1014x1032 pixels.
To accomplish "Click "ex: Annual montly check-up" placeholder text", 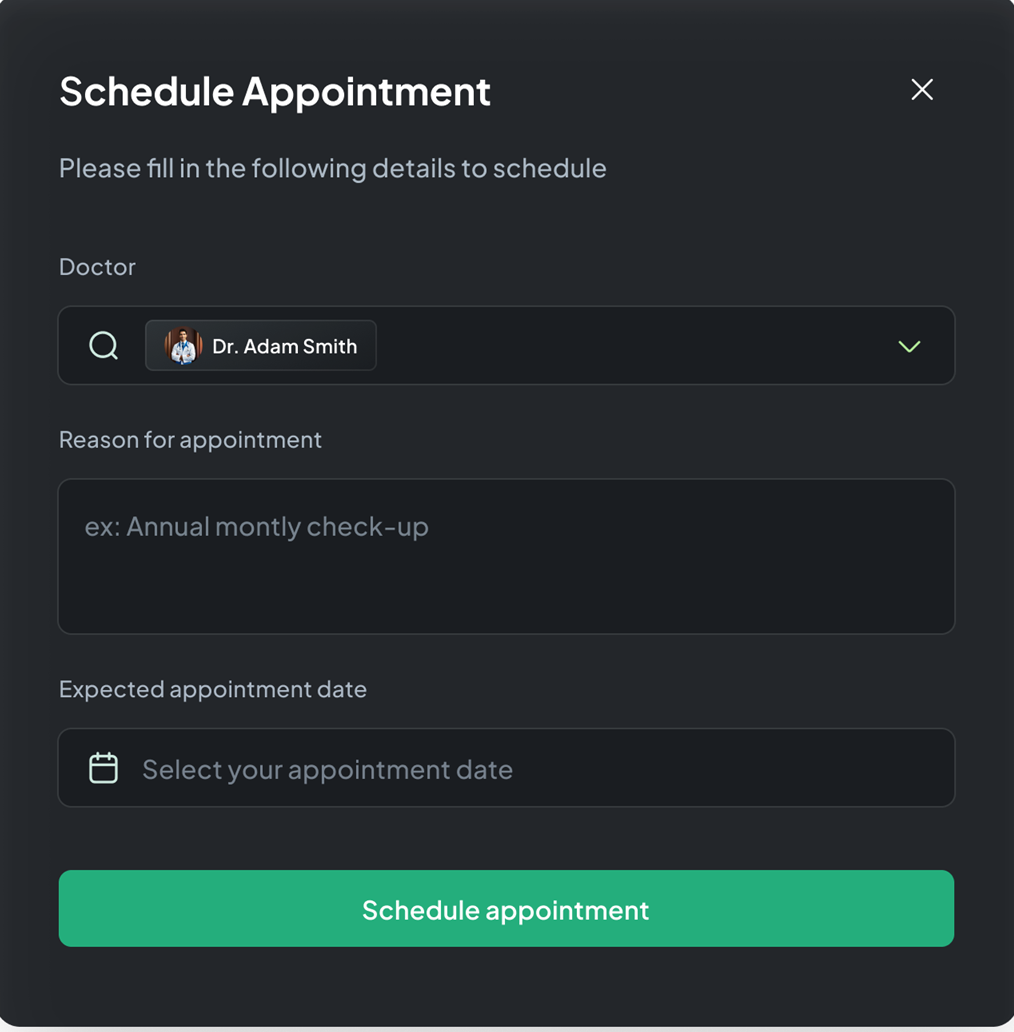I will pos(256,527).
